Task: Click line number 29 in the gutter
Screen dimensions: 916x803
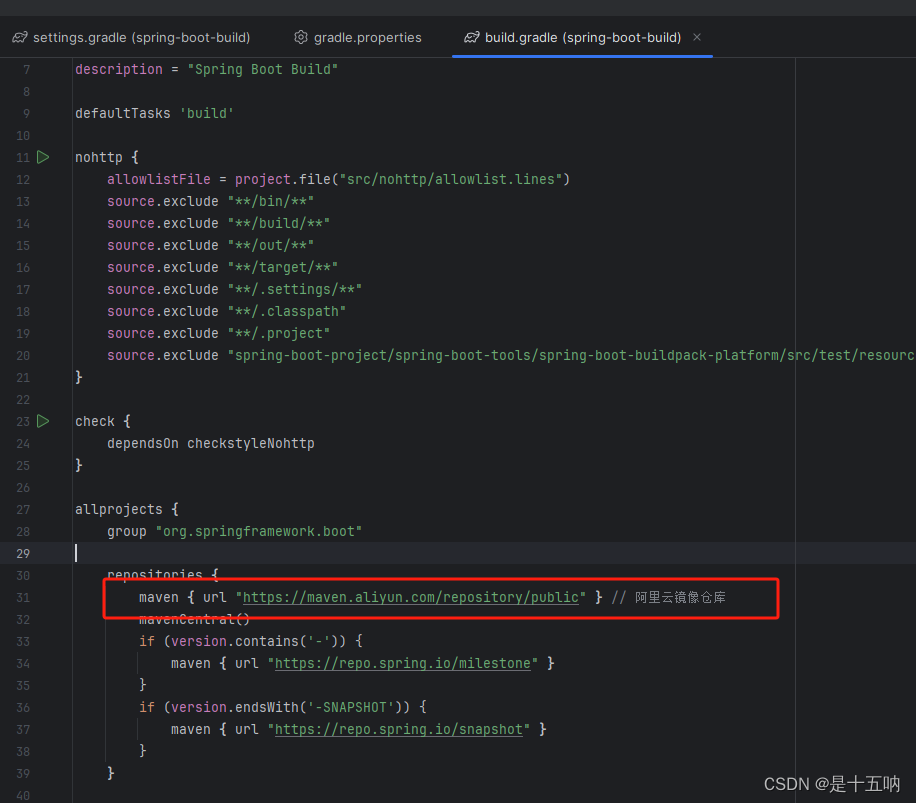Action: 22,553
